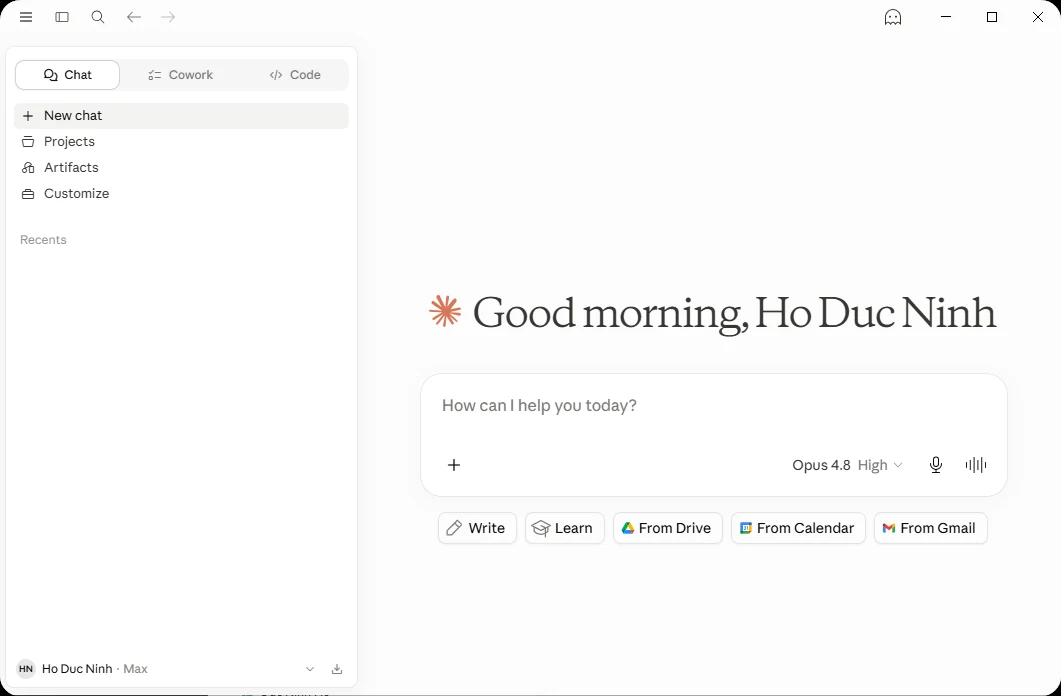Click the HN avatar badge
Viewport: 1061px width, 696px height.
click(x=26, y=669)
